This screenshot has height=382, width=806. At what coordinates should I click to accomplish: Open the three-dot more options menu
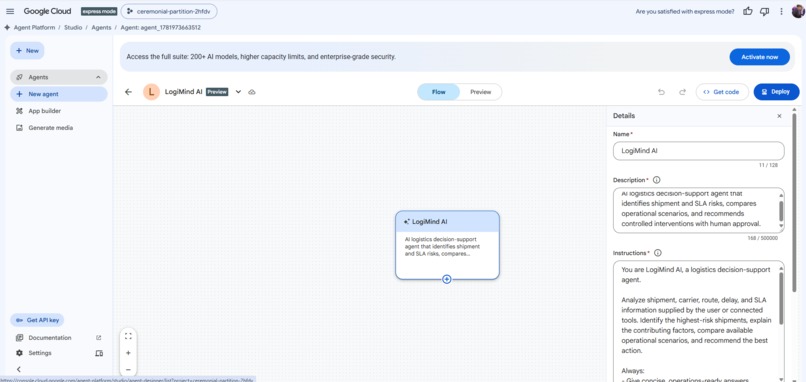point(782,11)
